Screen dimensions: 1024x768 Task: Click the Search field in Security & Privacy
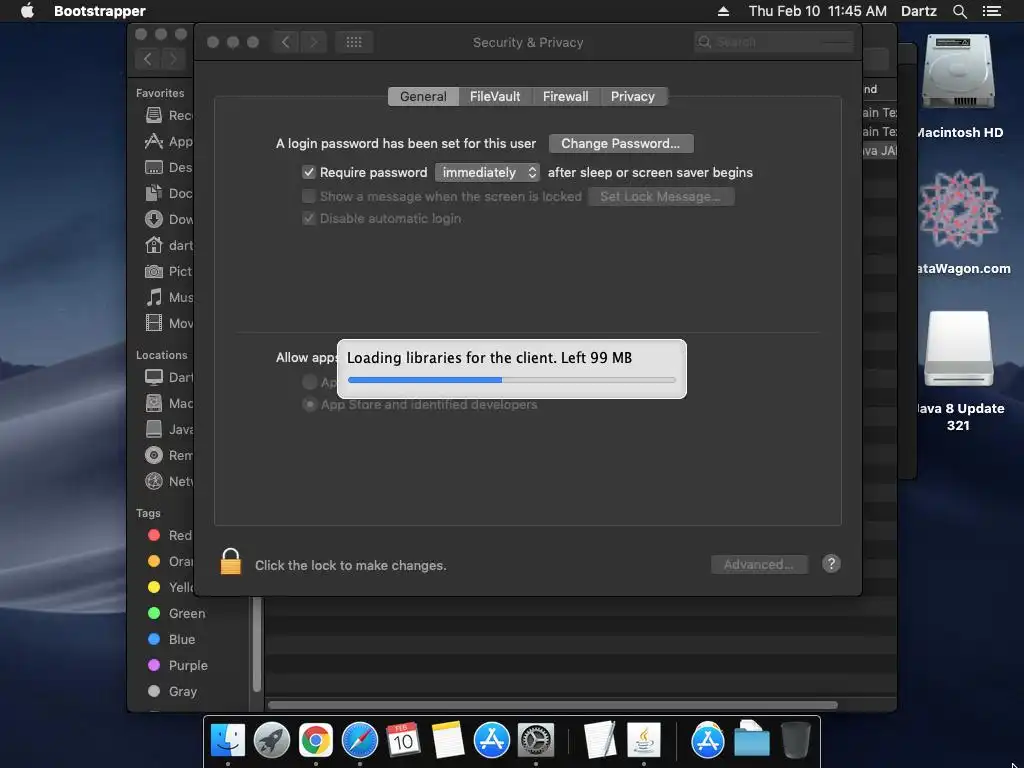pos(774,42)
